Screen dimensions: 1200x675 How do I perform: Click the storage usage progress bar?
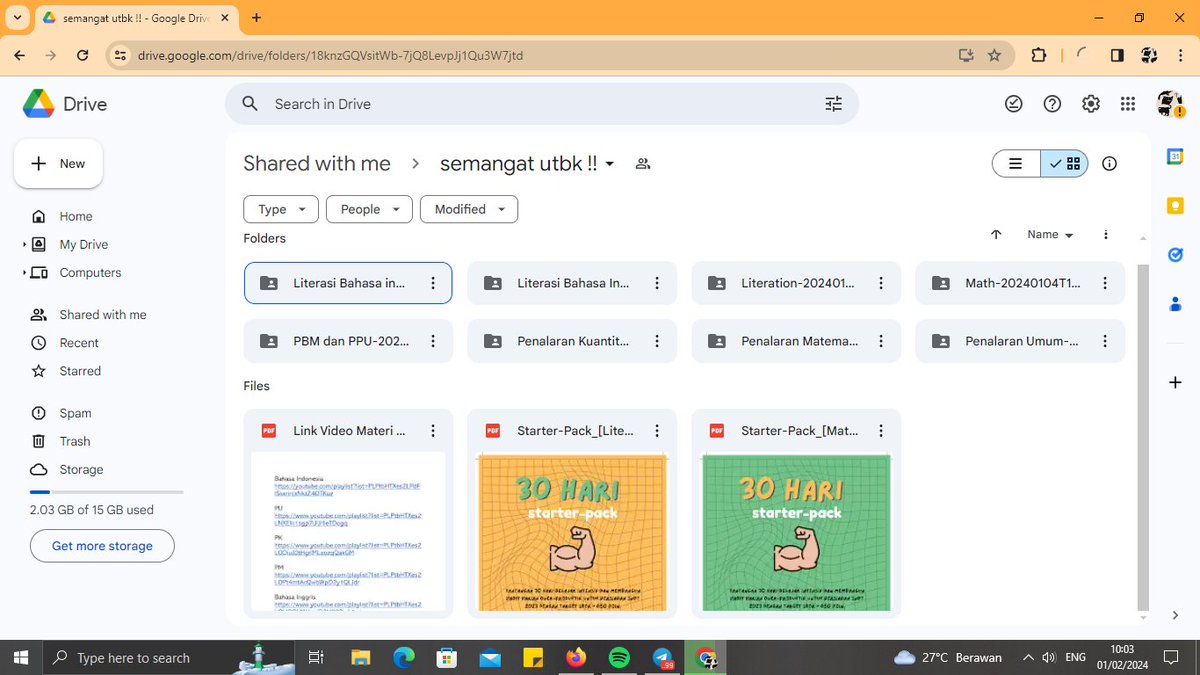pos(106,492)
